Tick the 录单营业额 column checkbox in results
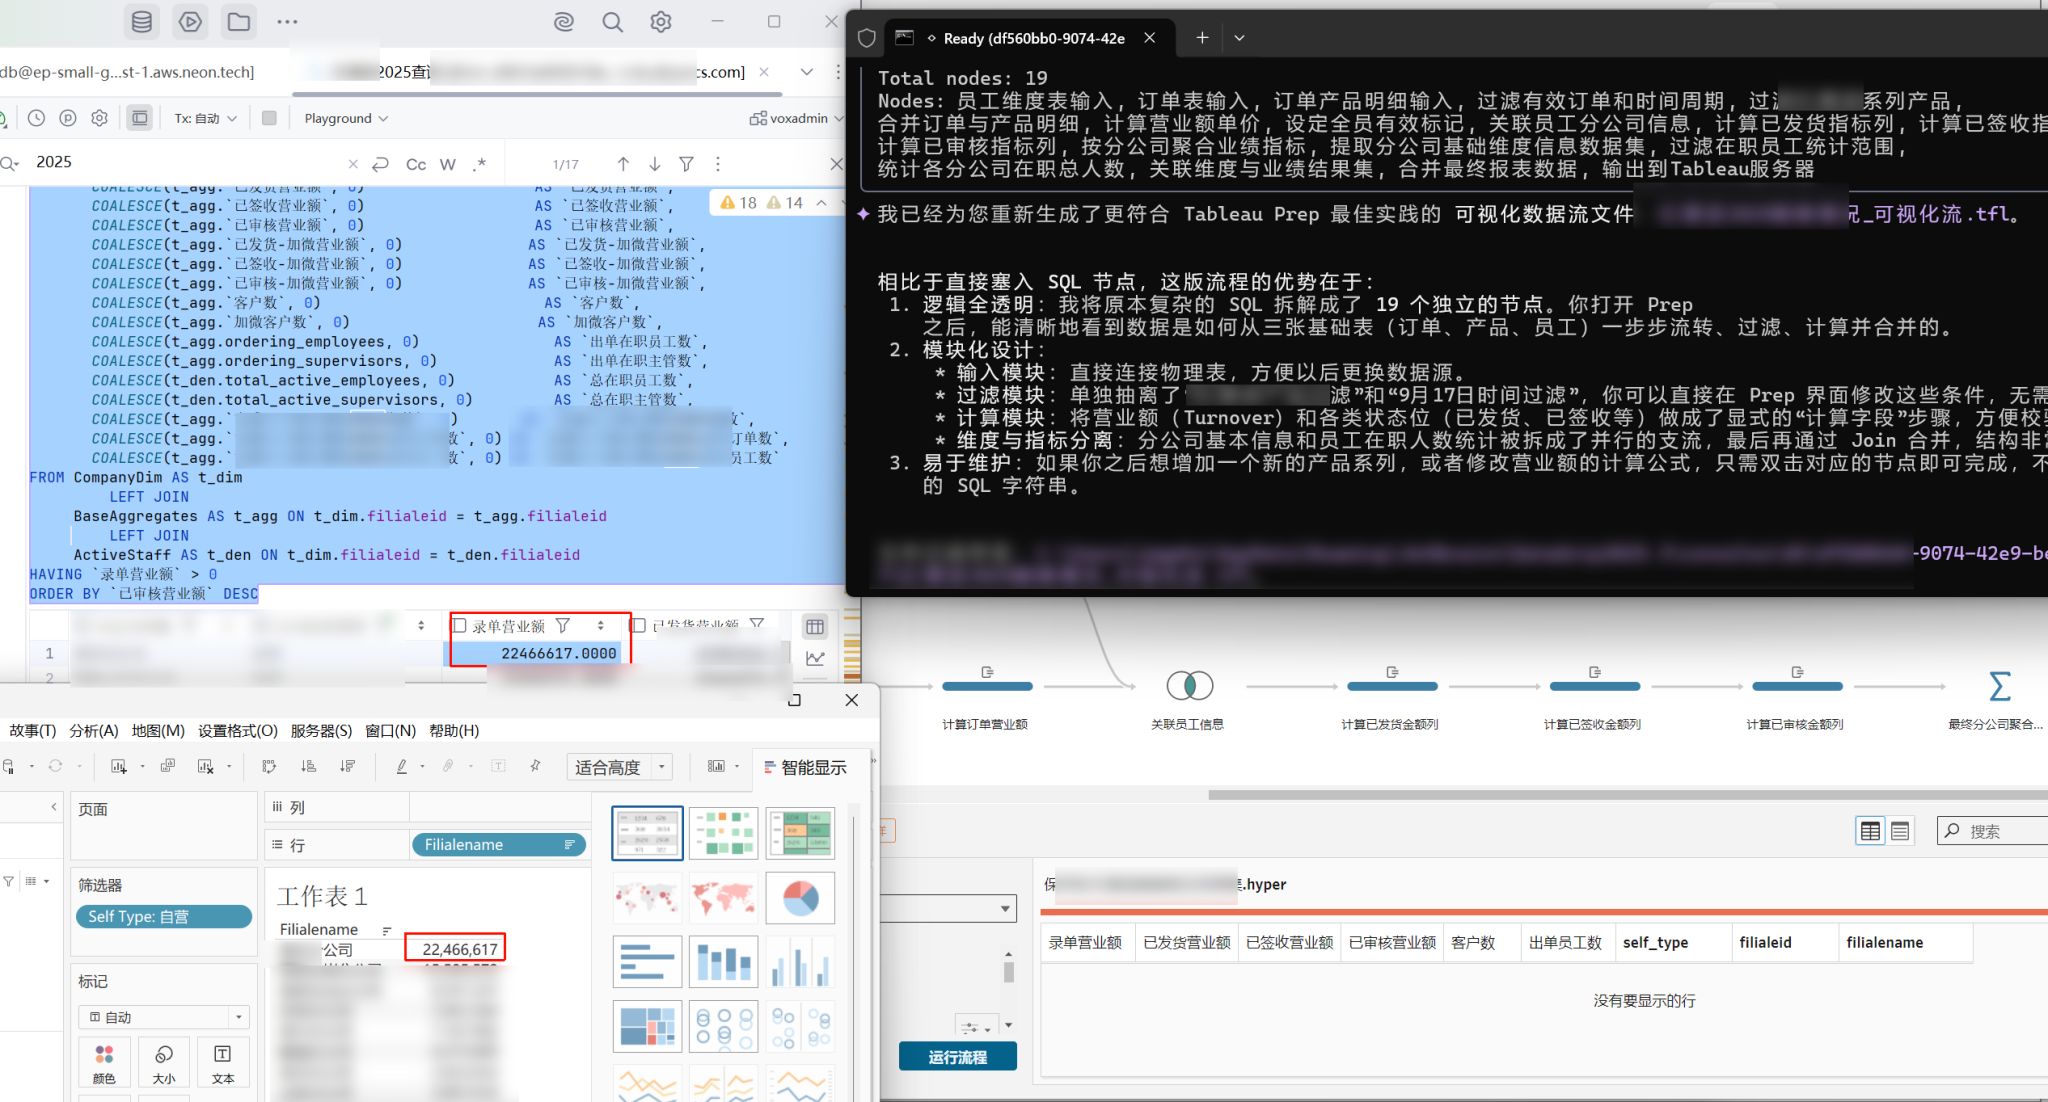The width and height of the screenshot is (2048, 1102). [x=460, y=625]
